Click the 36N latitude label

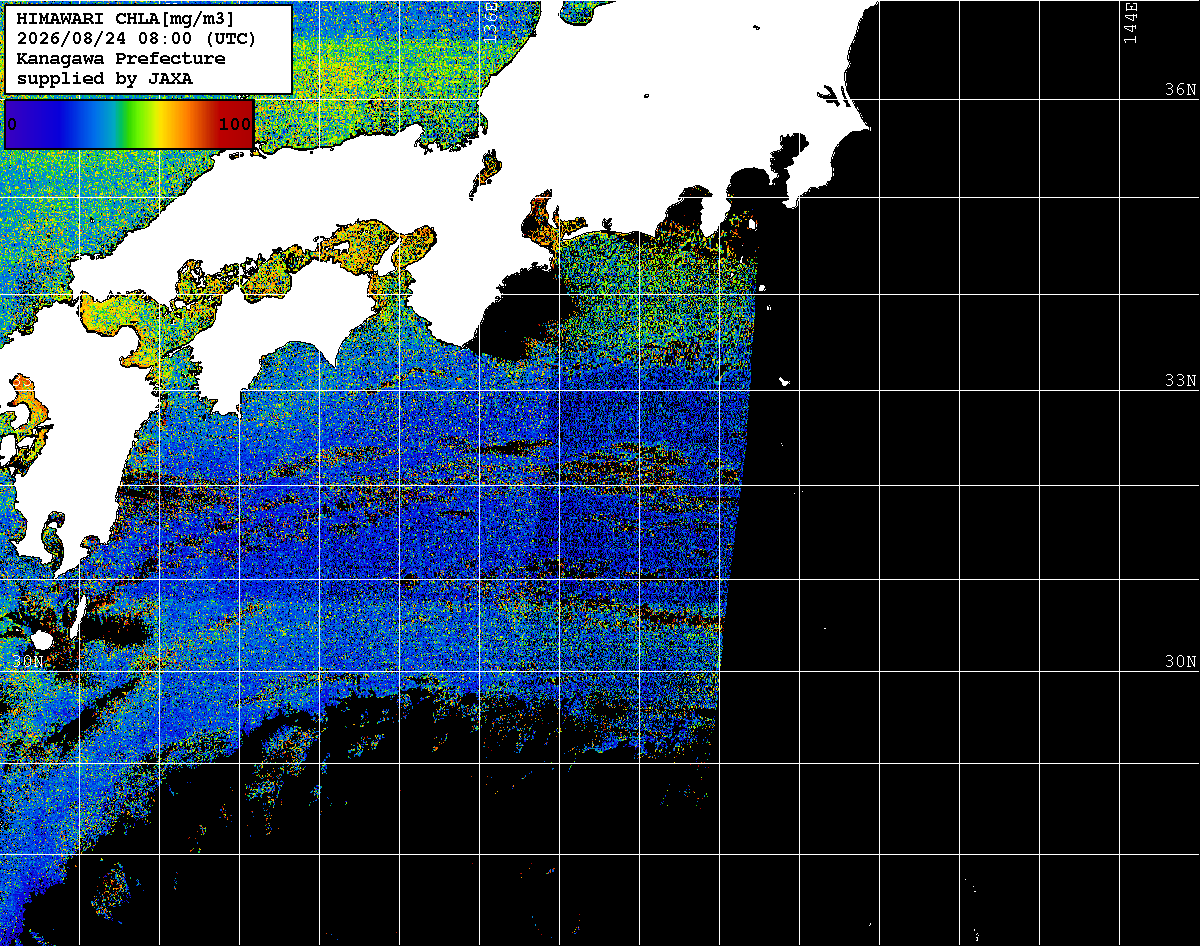[1181, 89]
